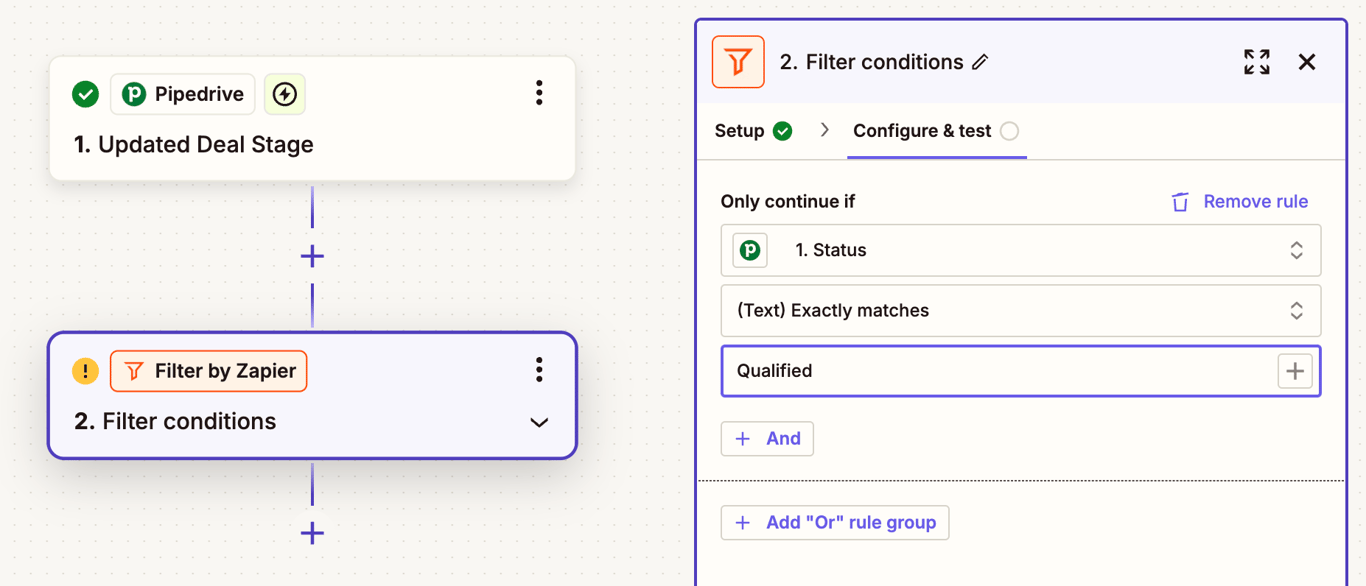The image size is (1366, 586).
Task: Open the (Text) Exactly matches condition dropdown
Action: click(x=1020, y=311)
